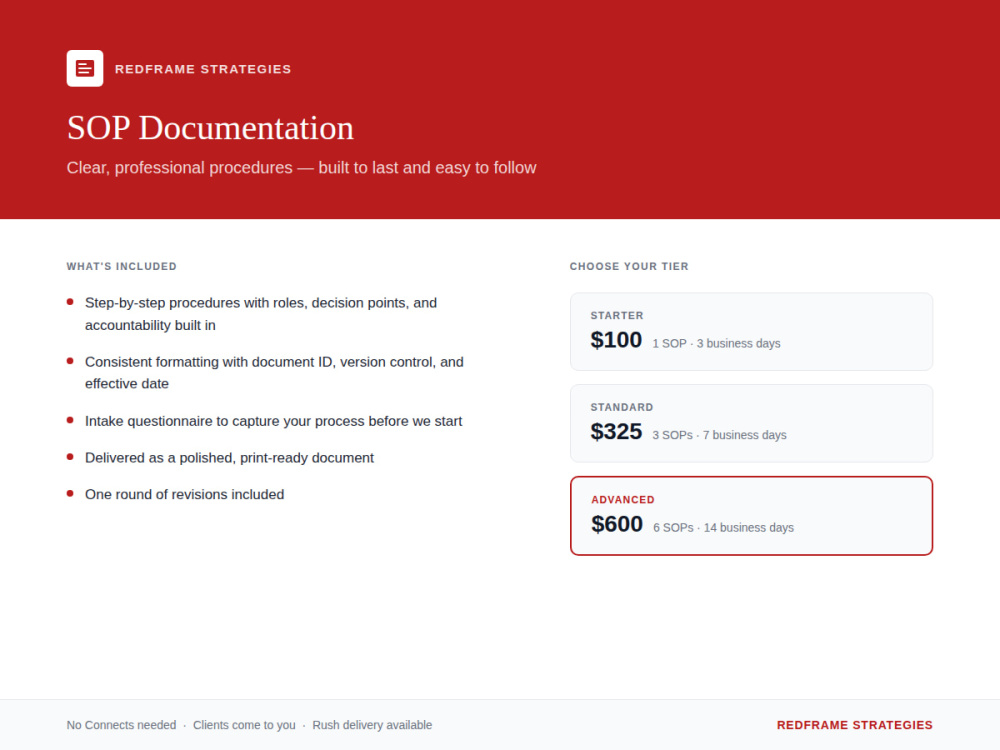This screenshot has width=1000, height=750.
Task: Click the CHOOSE YOUR TIER heading
Action: pyautogui.click(x=629, y=267)
